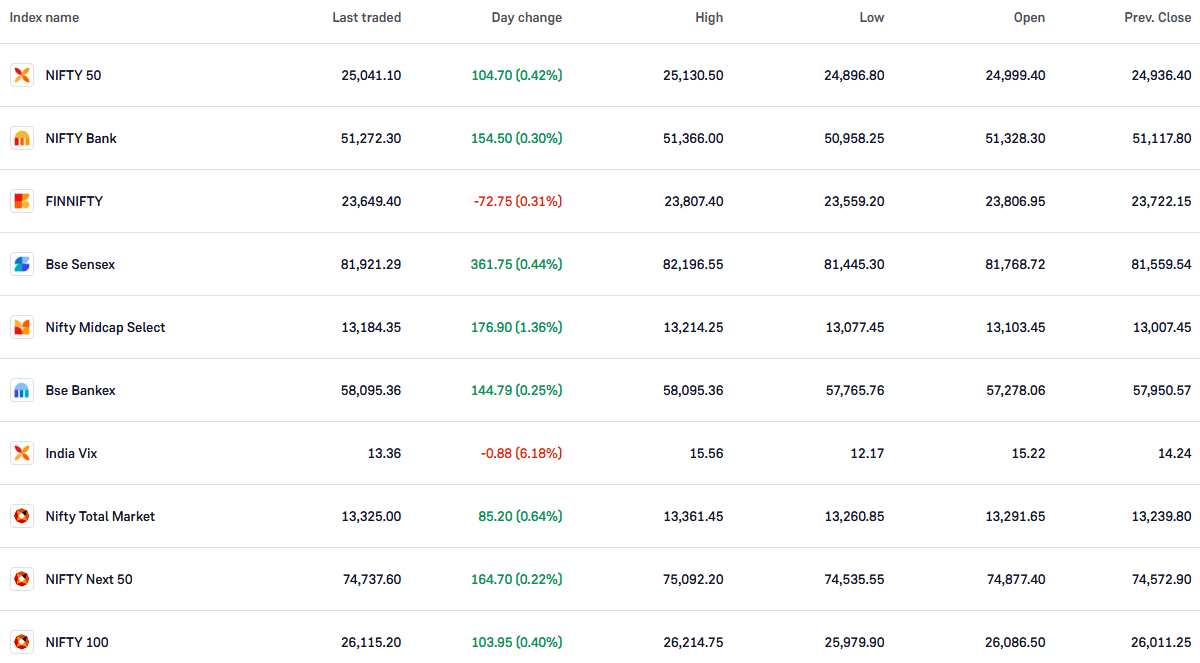Image resolution: width=1200 pixels, height=663 pixels.
Task: Sort by Last traded column header
Action: pyautogui.click(x=366, y=18)
